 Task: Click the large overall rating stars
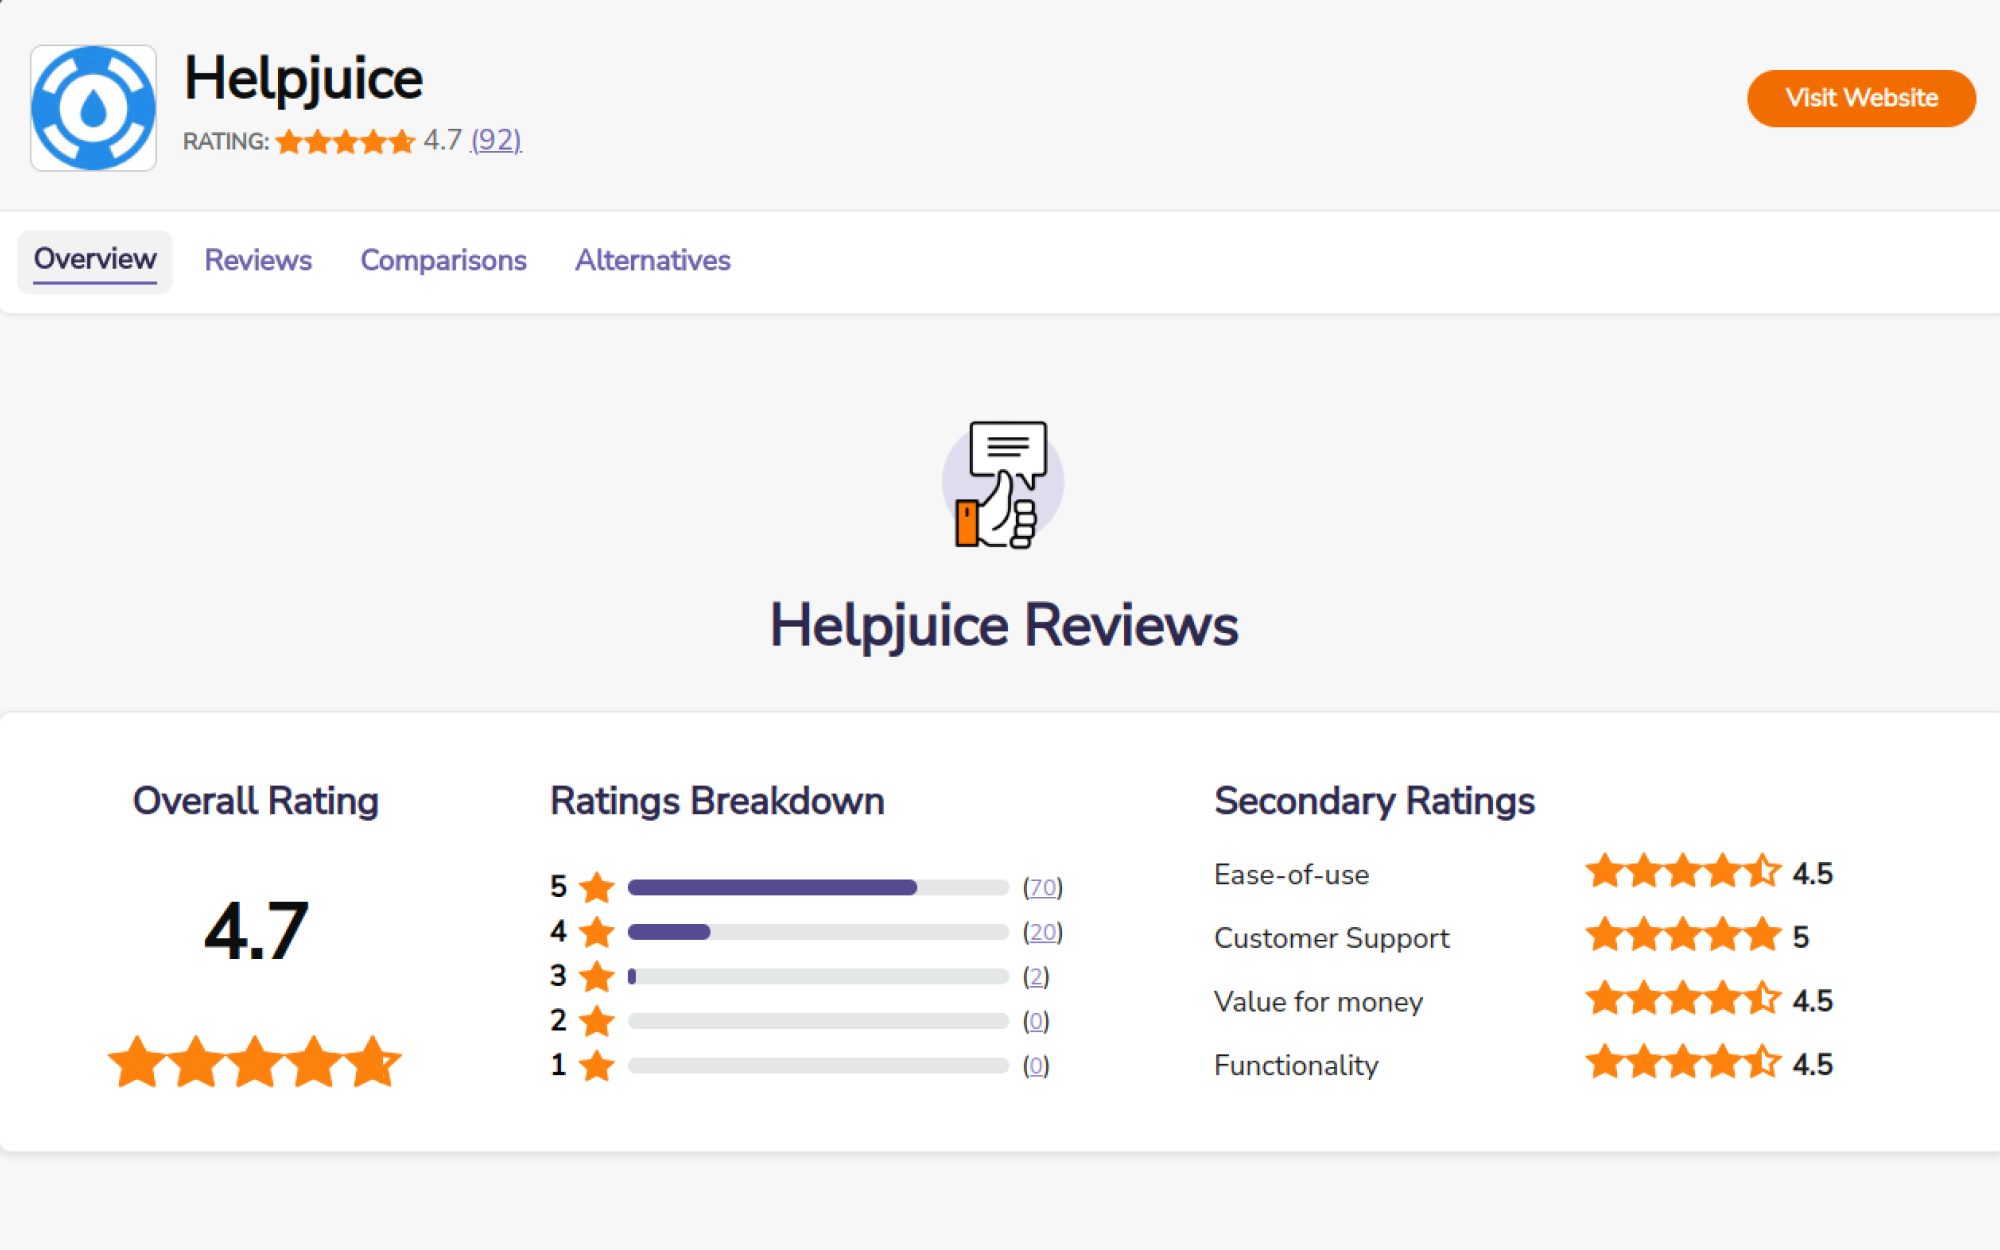tap(255, 1062)
